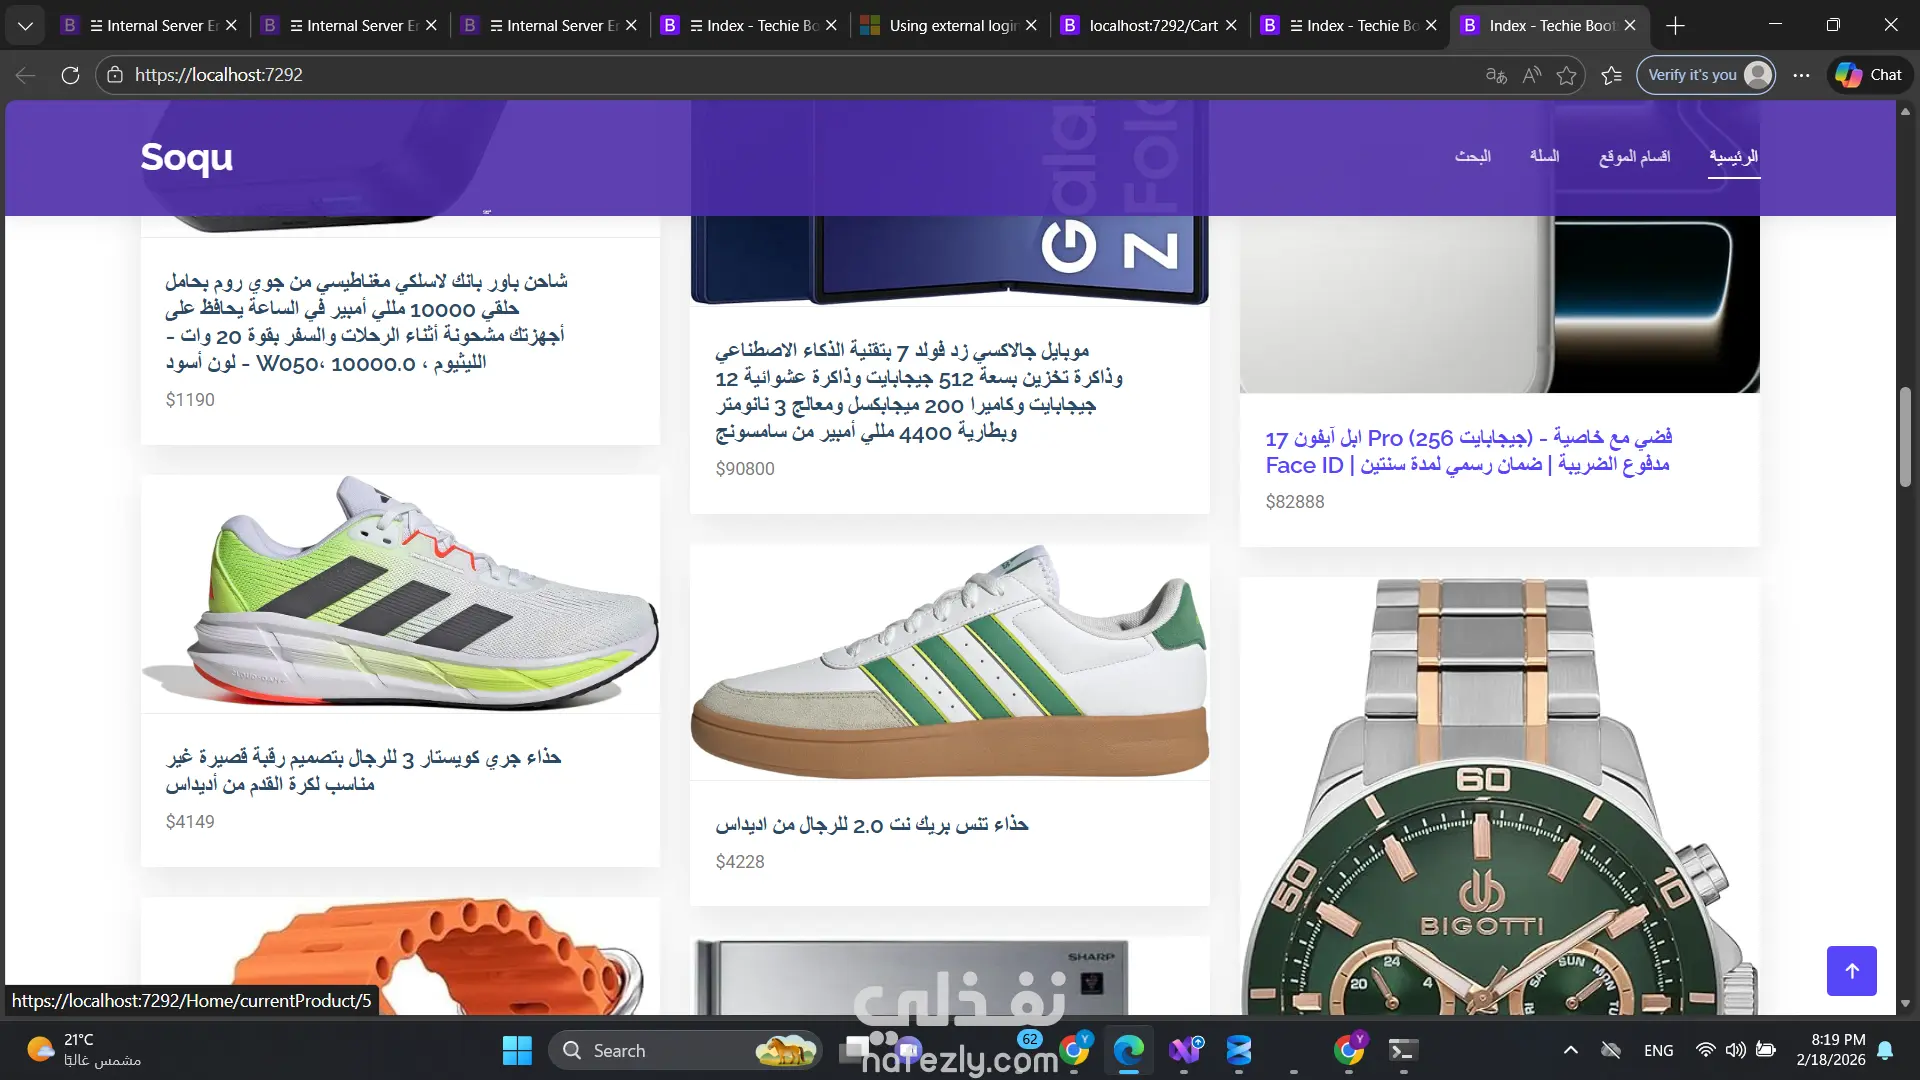Close the active Index - Techie Boot tab
The height and width of the screenshot is (1080, 1920).
1630,26
